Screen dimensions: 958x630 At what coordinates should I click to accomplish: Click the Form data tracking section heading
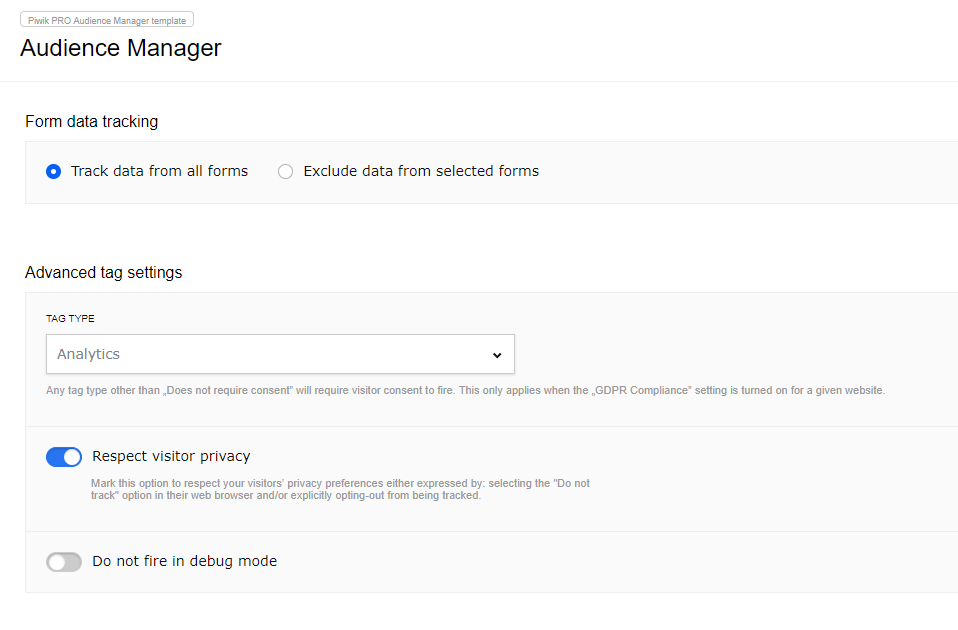pos(92,122)
